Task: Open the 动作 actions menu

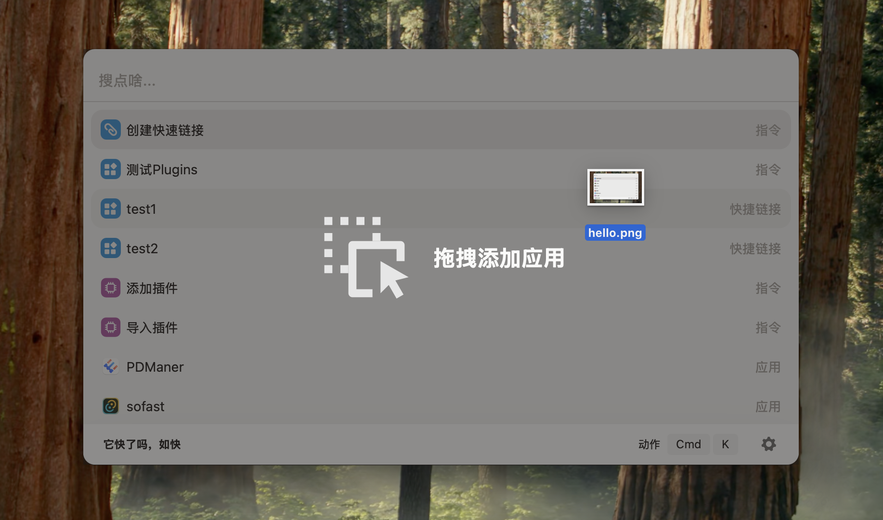Action: (649, 445)
